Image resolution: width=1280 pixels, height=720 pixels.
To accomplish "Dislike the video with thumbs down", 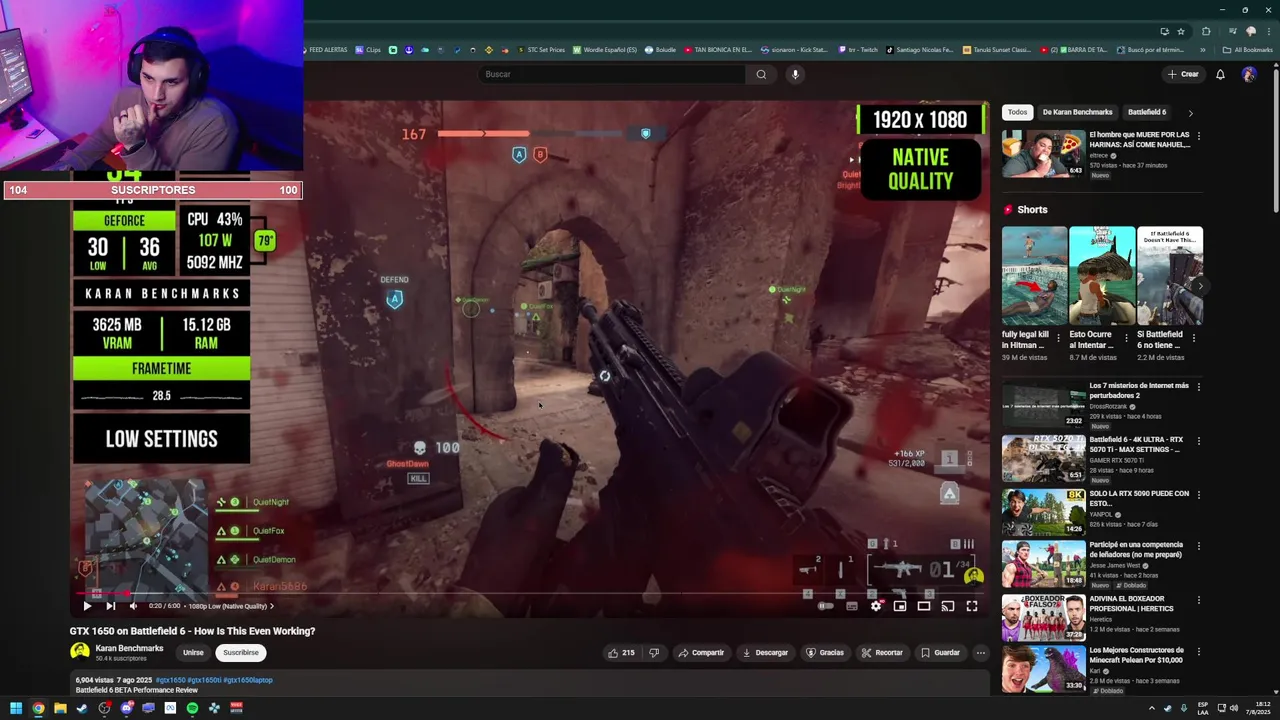I will click(x=654, y=653).
